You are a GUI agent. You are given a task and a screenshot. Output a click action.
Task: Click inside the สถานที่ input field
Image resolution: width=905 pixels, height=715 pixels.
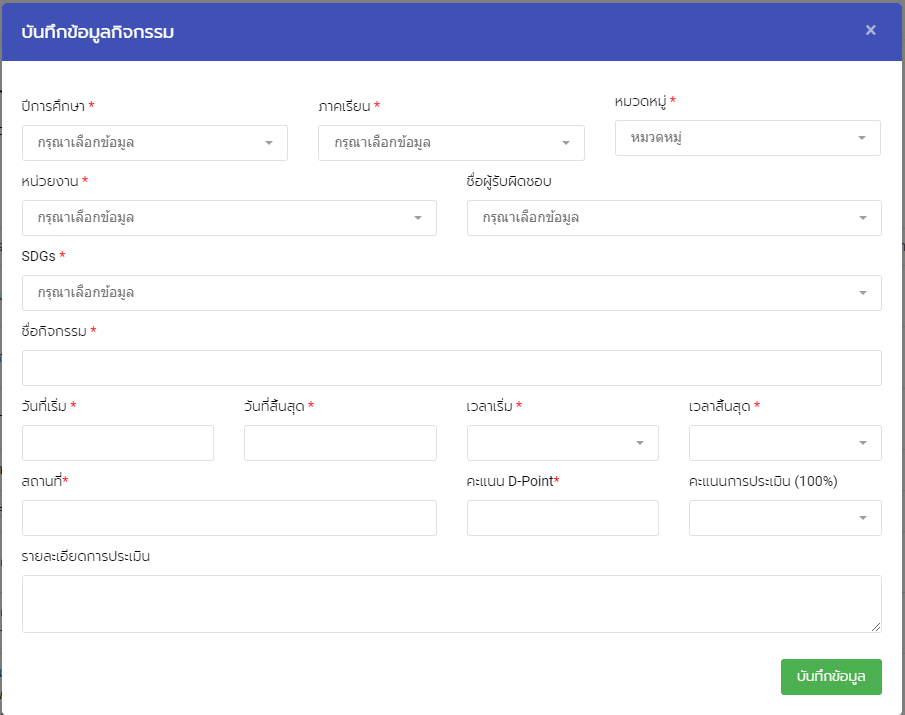pos(229,518)
